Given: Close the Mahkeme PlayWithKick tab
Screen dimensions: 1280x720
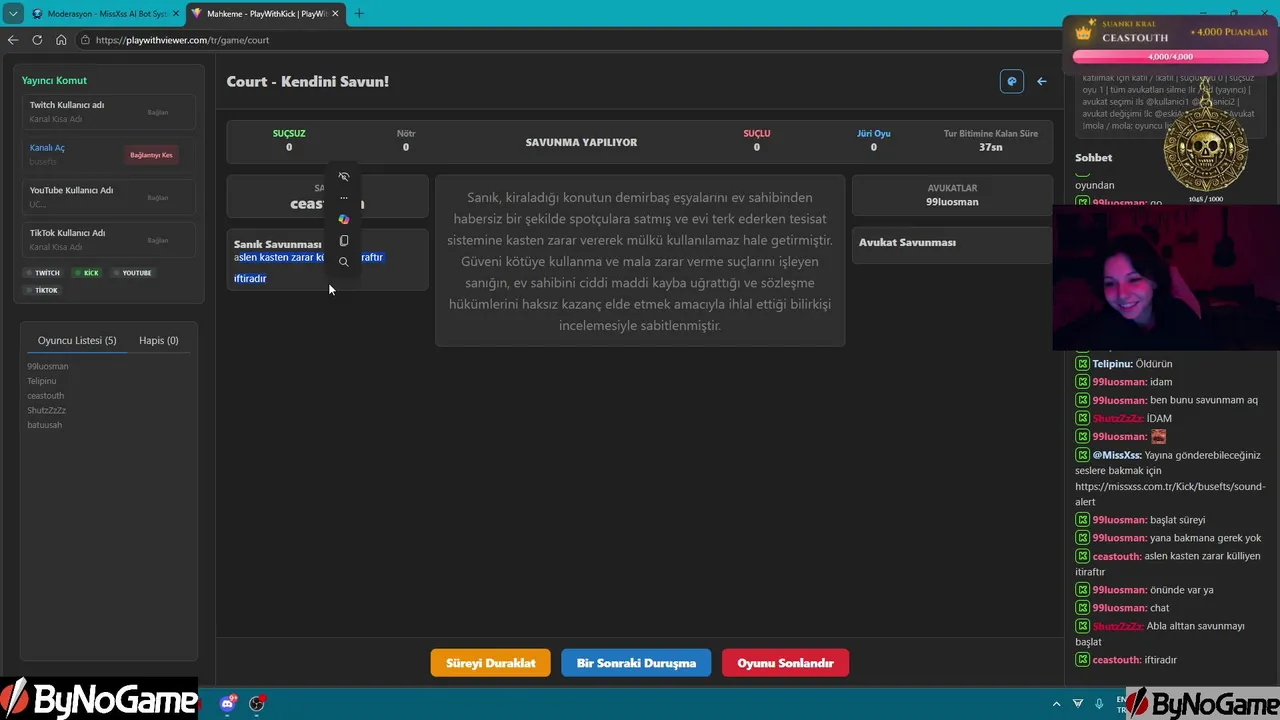Looking at the screenshot, I should [335, 14].
